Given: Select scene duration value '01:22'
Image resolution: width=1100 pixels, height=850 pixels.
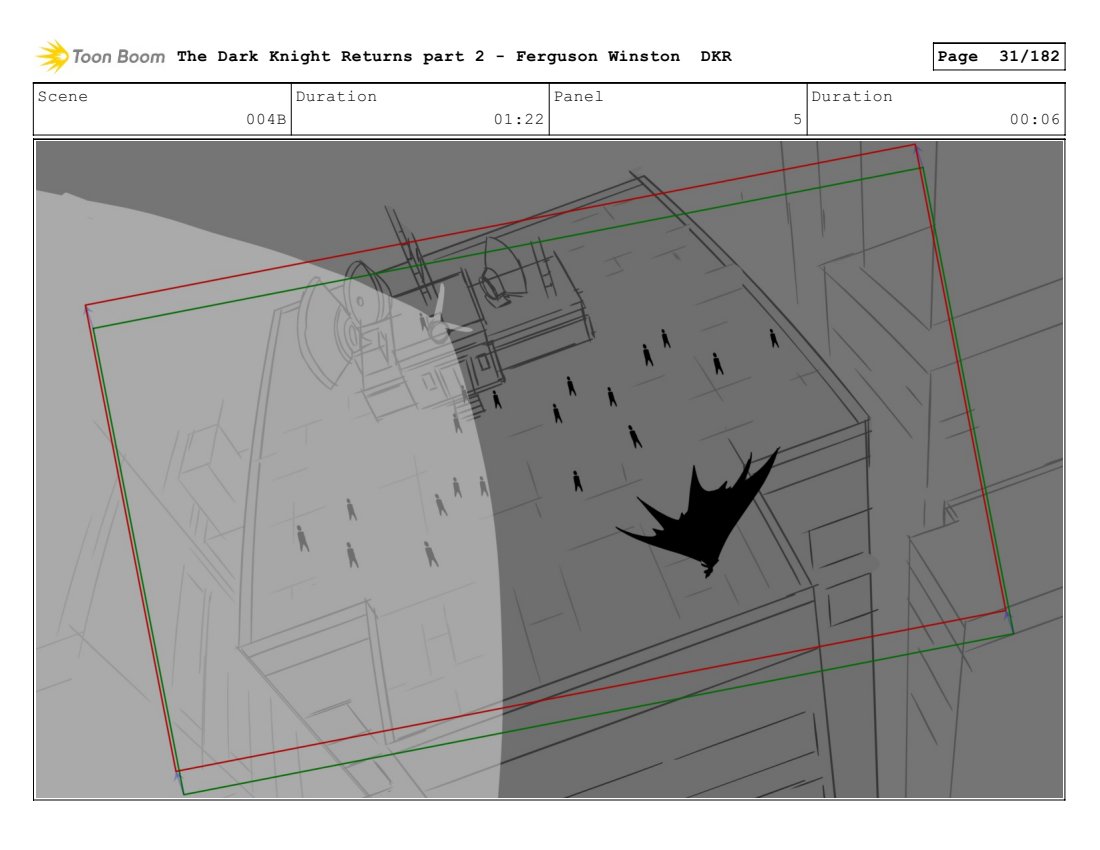Looking at the screenshot, I should tap(518, 119).
